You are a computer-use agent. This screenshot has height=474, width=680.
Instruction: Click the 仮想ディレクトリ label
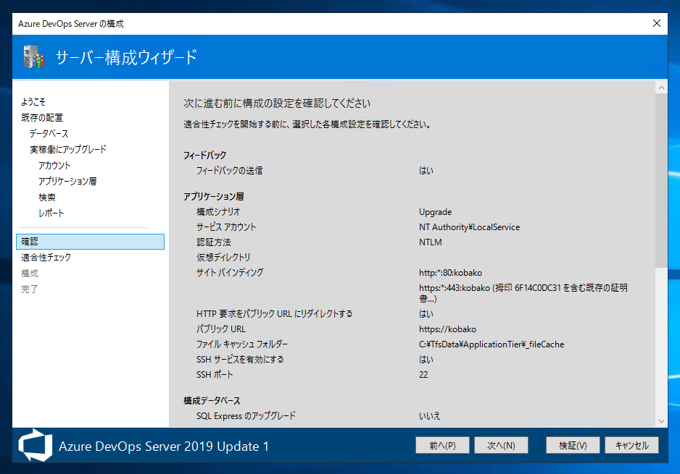[223, 258]
